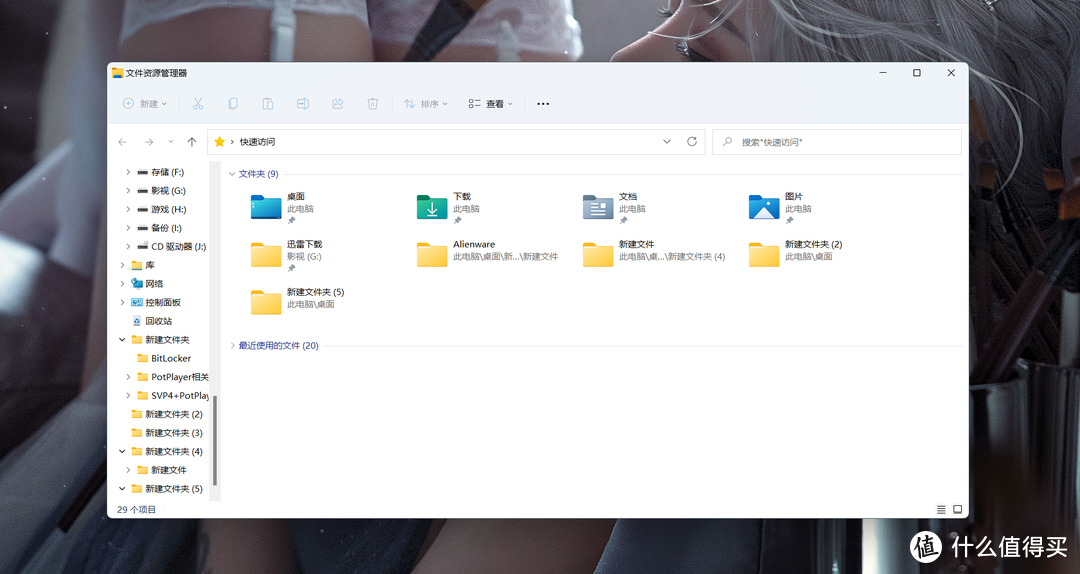Click the Share icon in toolbar
The image size is (1080, 574).
pos(338,104)
